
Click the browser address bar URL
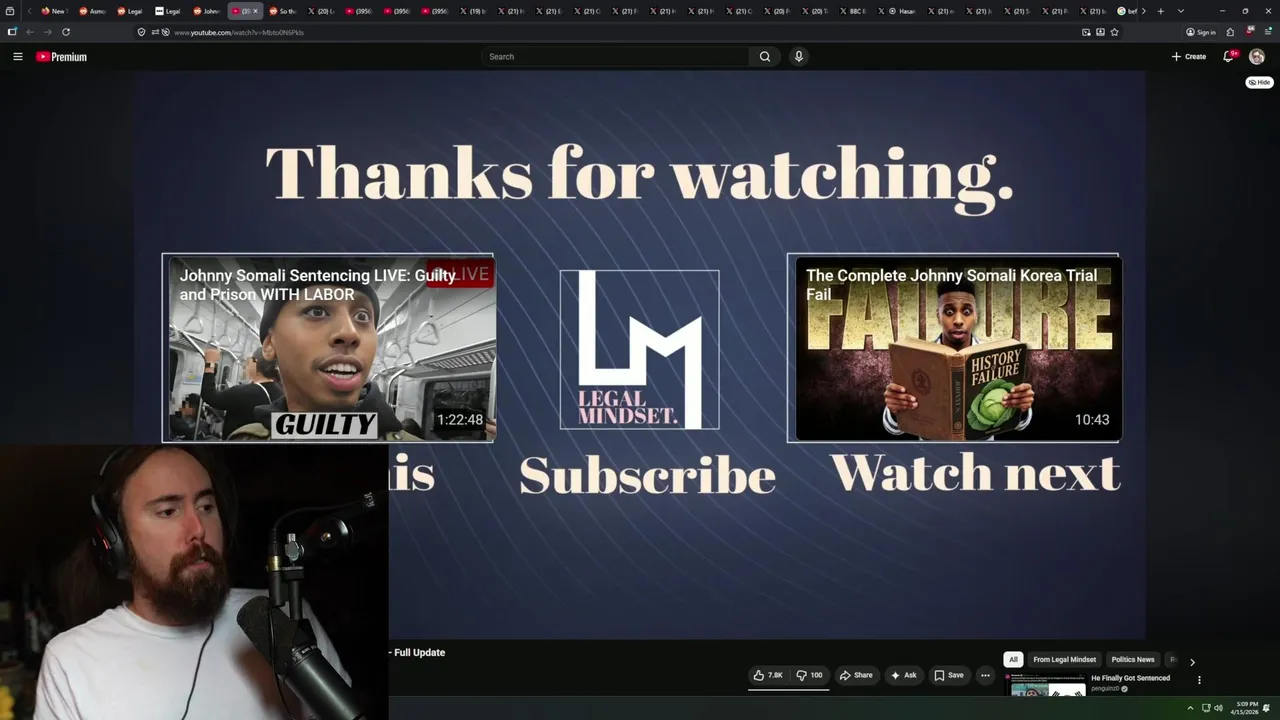[x=238, y=32]
